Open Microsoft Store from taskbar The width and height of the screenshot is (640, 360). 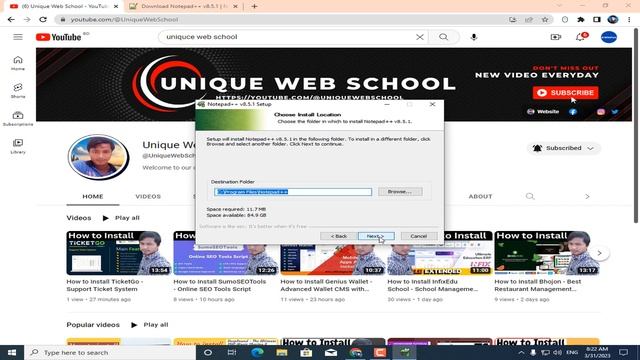point(306,352)
